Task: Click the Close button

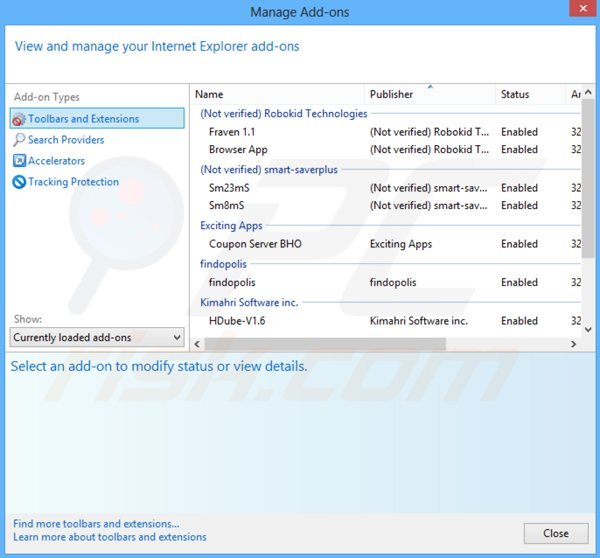Action: [x=556, y=533]
